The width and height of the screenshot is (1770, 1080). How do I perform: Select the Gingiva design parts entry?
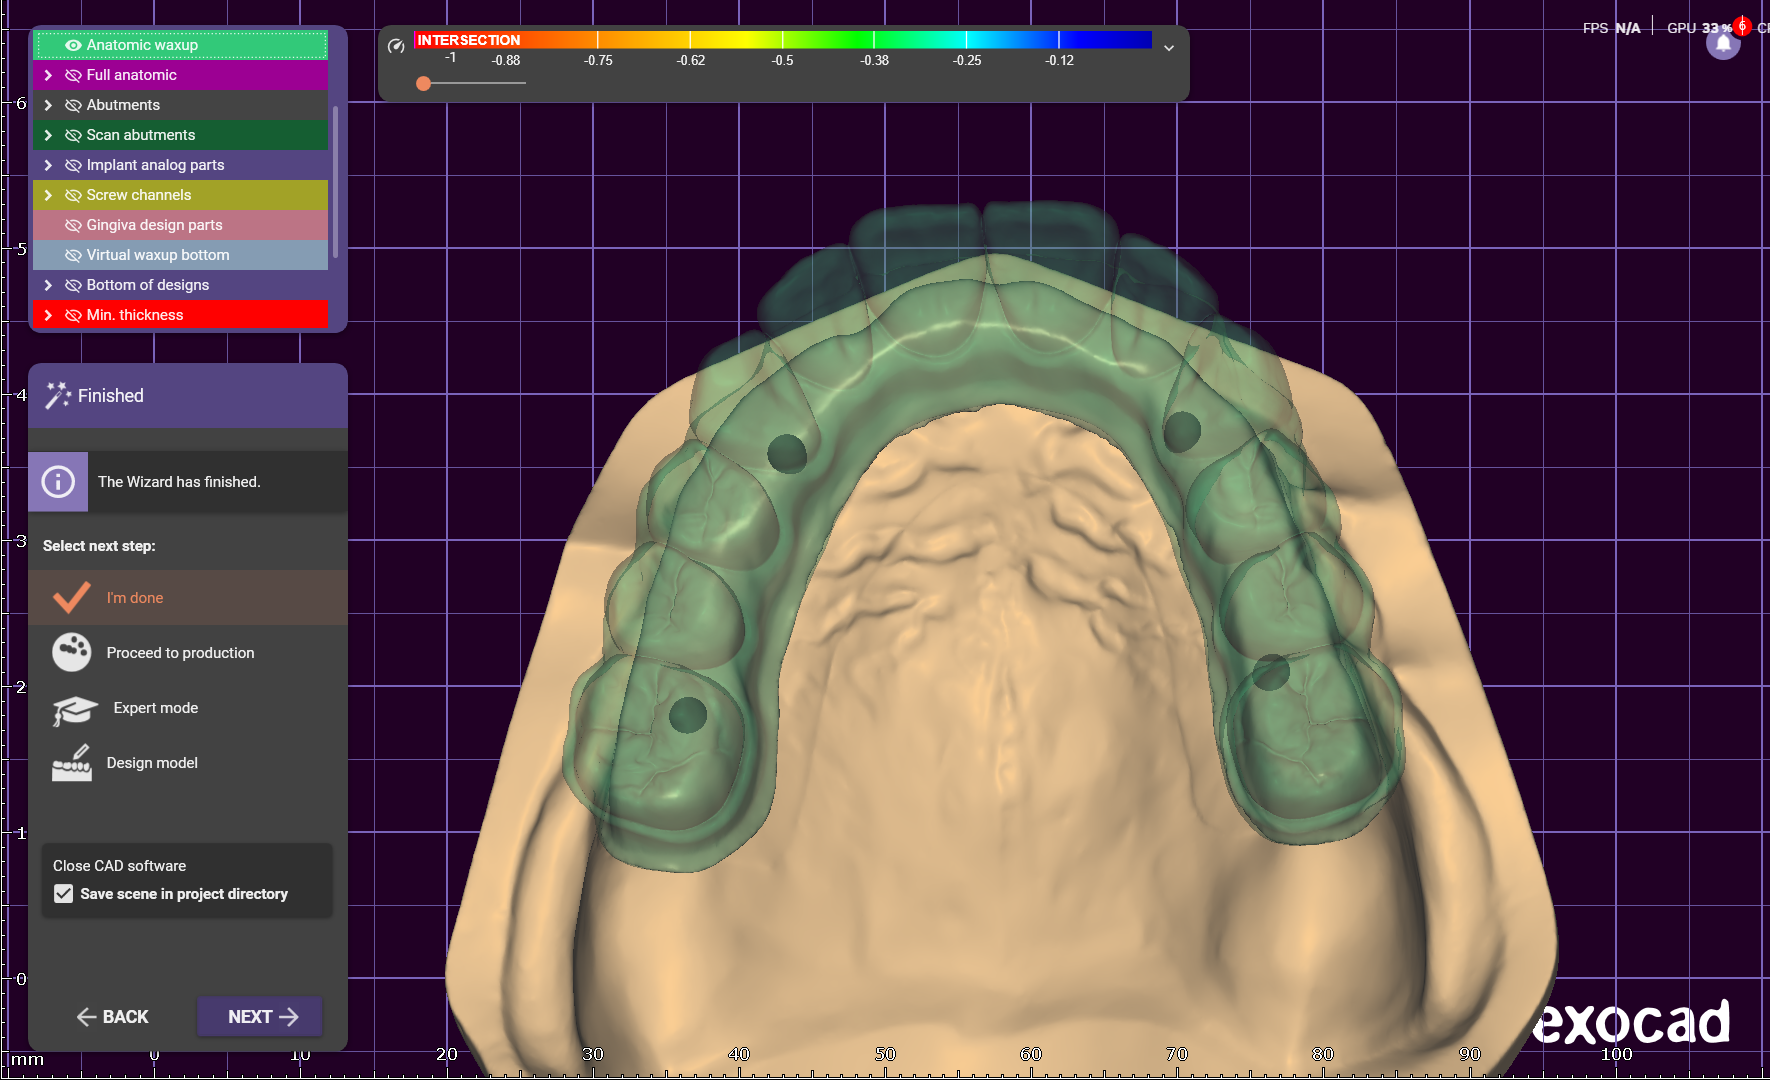(x=154, y=225)
